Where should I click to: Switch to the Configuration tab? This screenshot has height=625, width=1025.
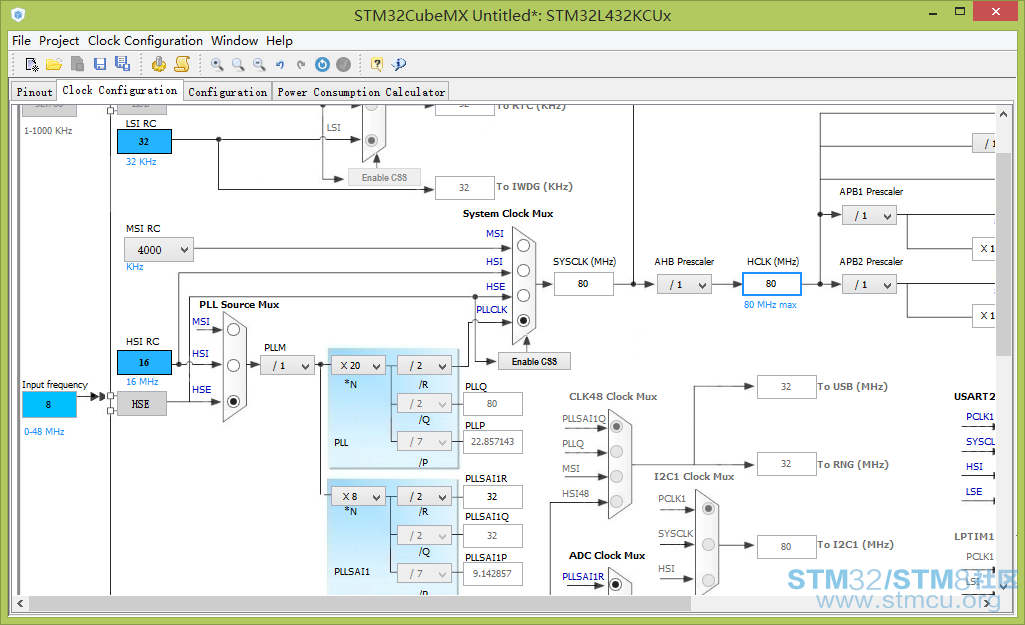227,92
